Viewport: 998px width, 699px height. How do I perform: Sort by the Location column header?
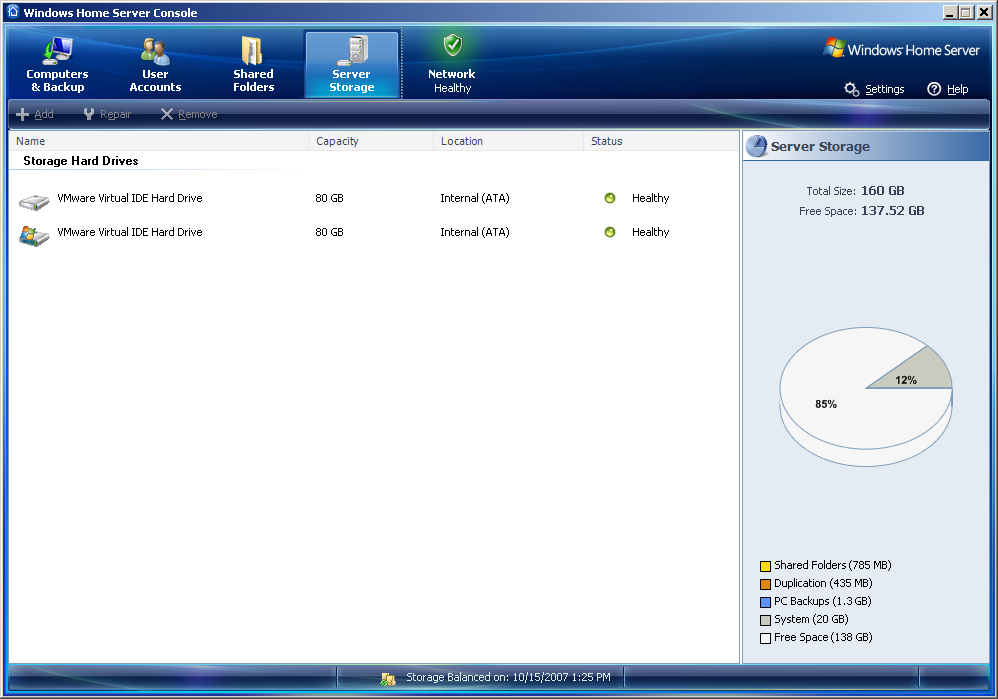[509, 141]
